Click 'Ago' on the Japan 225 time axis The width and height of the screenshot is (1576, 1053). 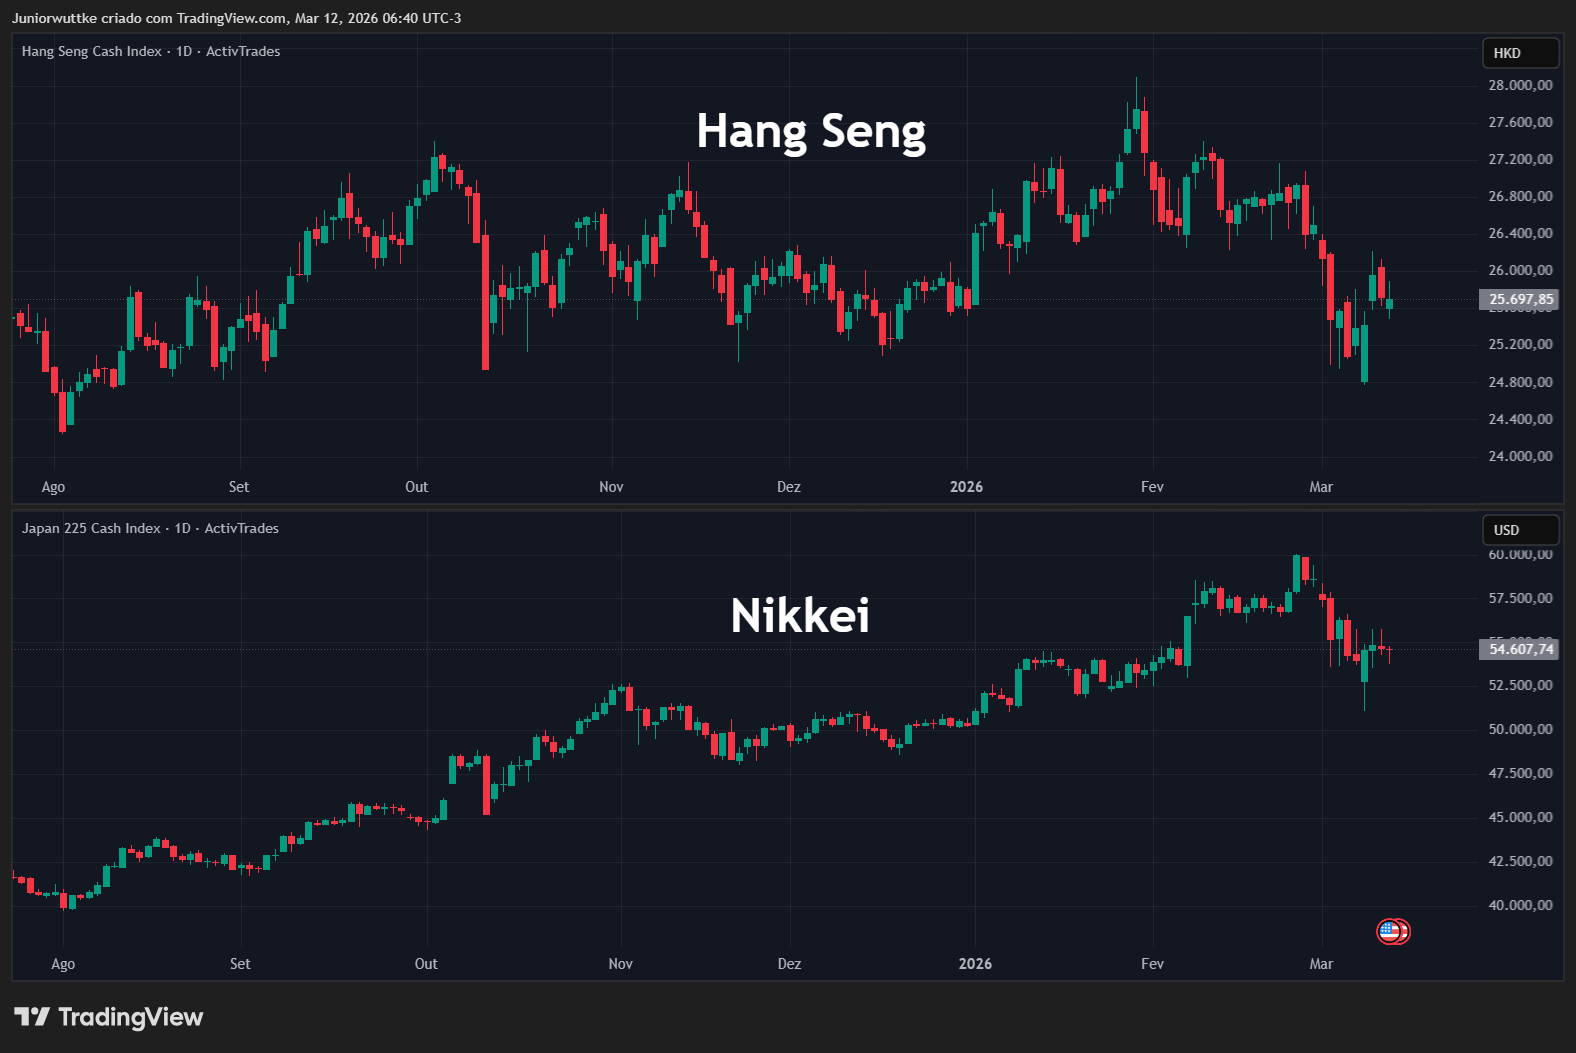[x=63, y=964]
